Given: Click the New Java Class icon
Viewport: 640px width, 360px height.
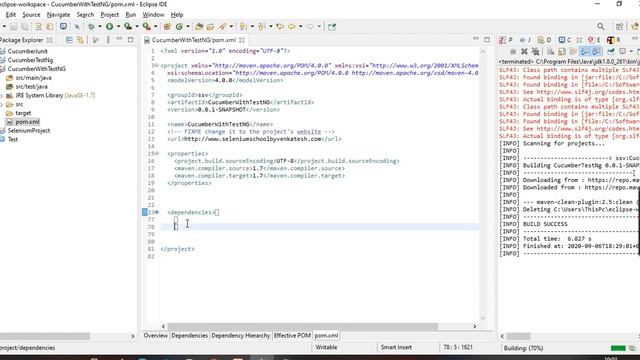Looking at the screenshot, I should (179, 27).
